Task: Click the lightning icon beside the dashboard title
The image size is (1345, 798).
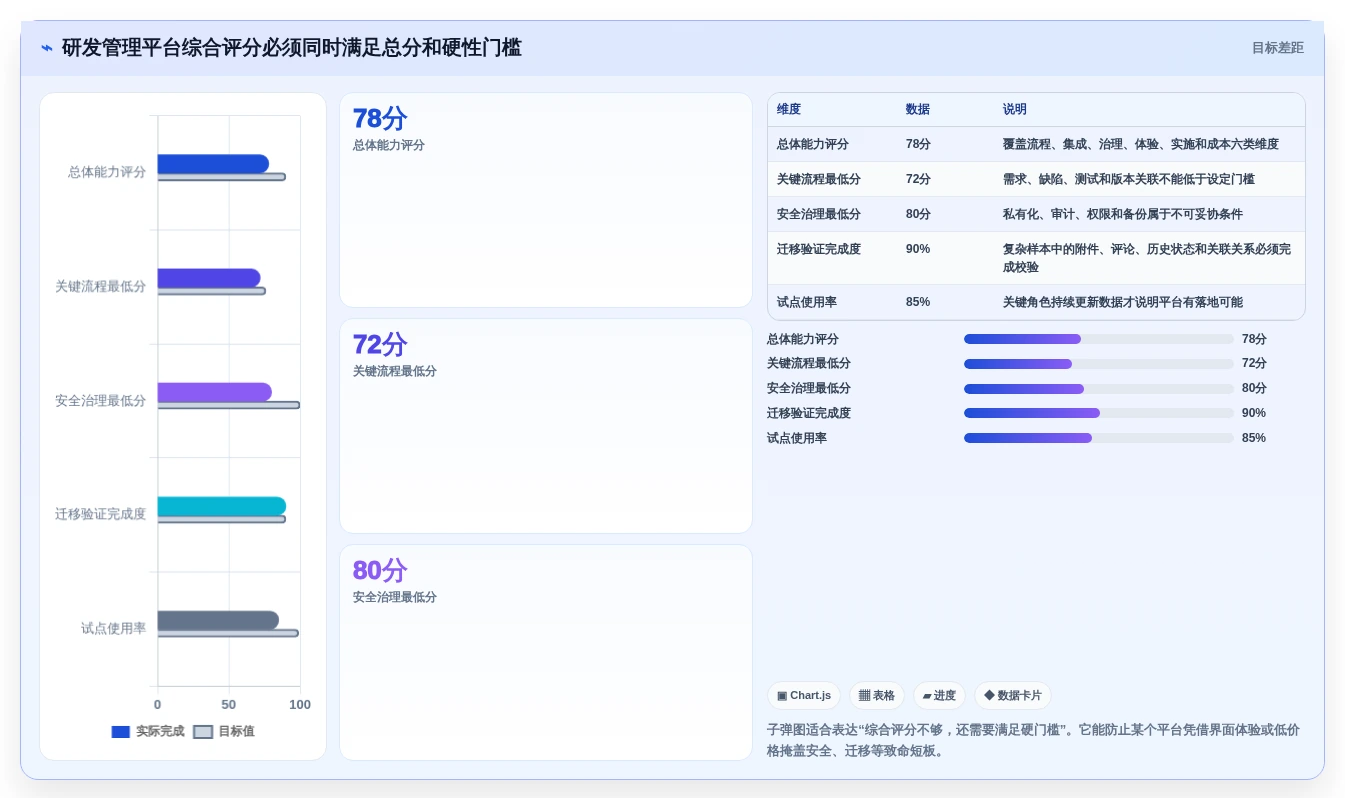Action: (x=47, y=48)
